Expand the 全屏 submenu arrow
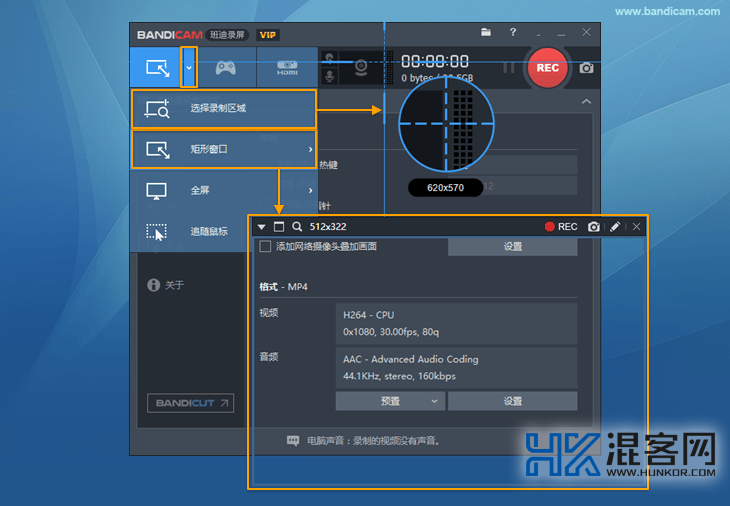Screen dimensions: 730x506 click(310, 190)
